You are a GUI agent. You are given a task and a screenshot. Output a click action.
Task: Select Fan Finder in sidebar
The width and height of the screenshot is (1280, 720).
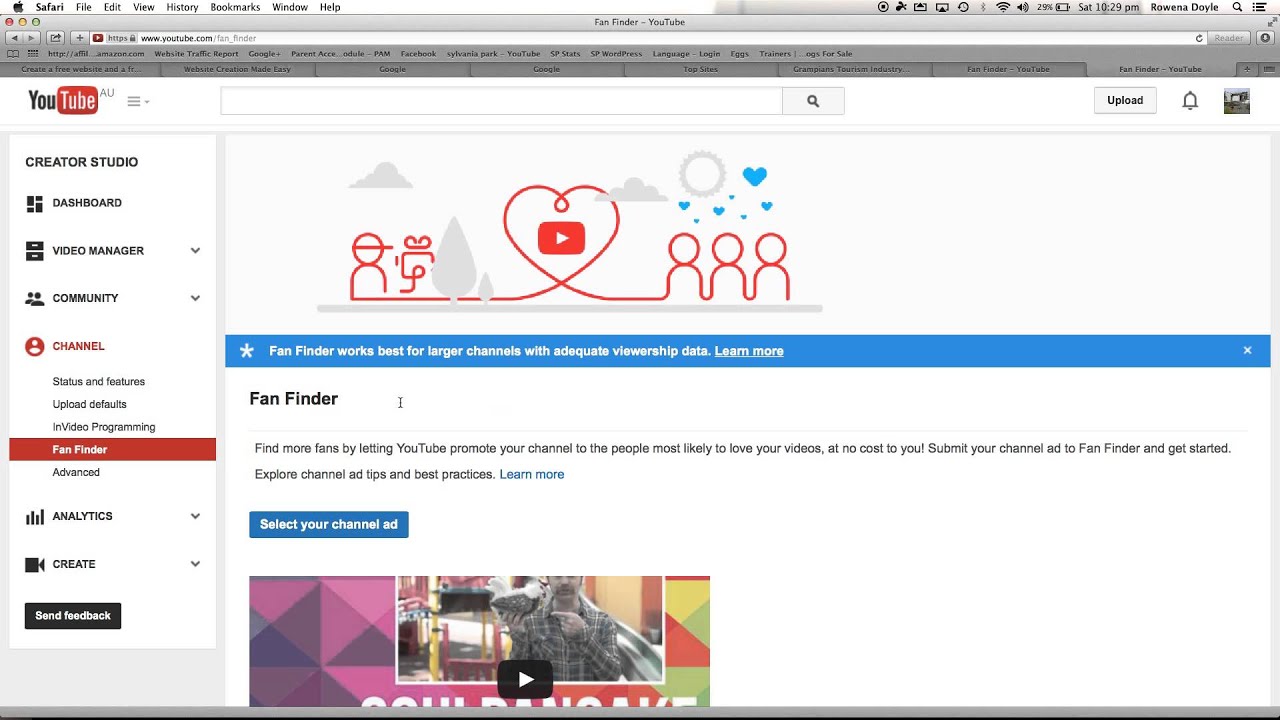[112, 450]
